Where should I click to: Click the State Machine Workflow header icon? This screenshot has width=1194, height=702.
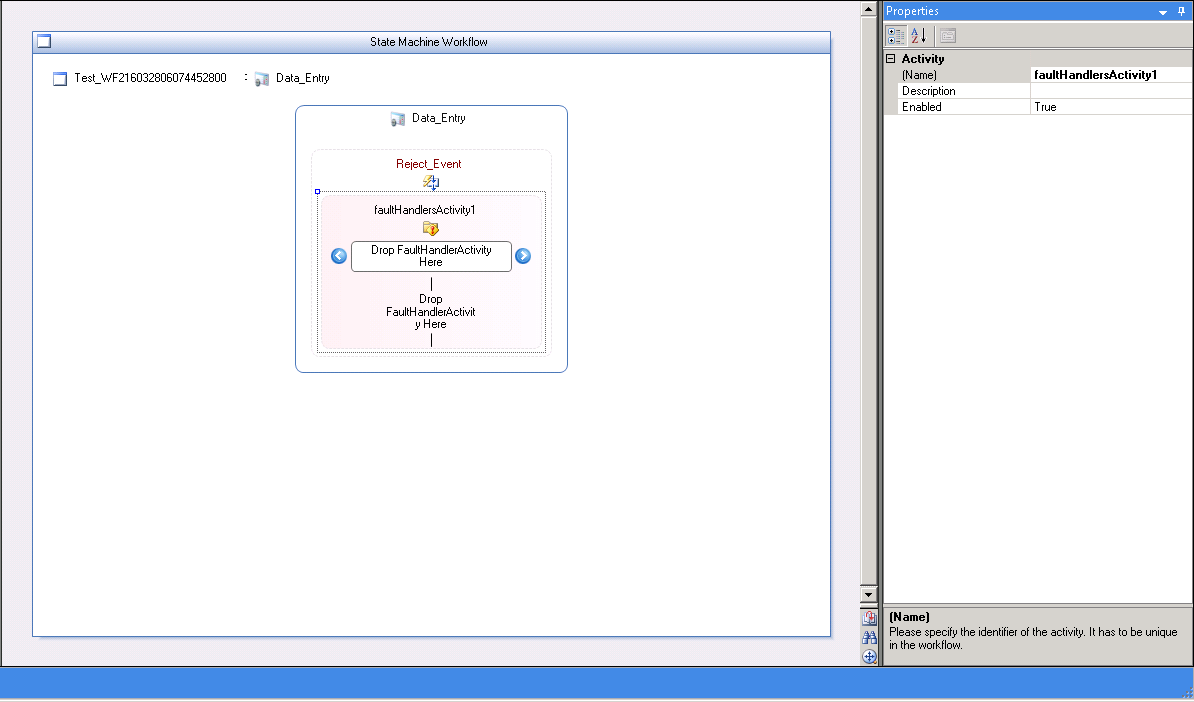point(44,41)
